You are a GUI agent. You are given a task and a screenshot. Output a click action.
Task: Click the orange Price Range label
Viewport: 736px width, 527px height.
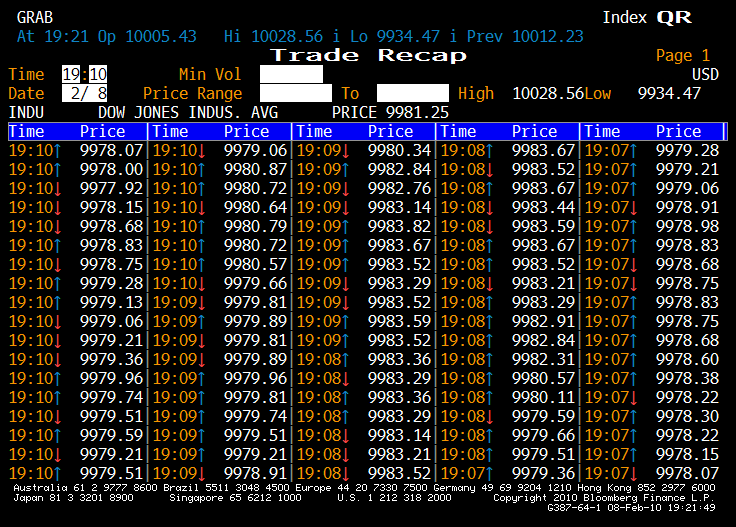click(x=192, y=93)
